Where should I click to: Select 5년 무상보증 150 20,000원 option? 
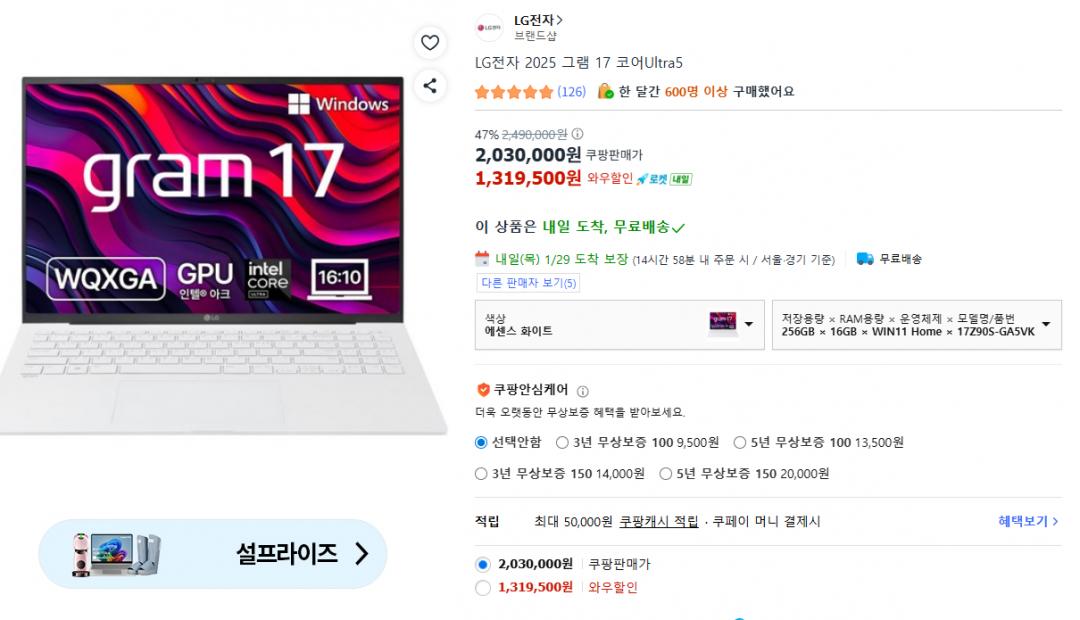pos(744,473)
